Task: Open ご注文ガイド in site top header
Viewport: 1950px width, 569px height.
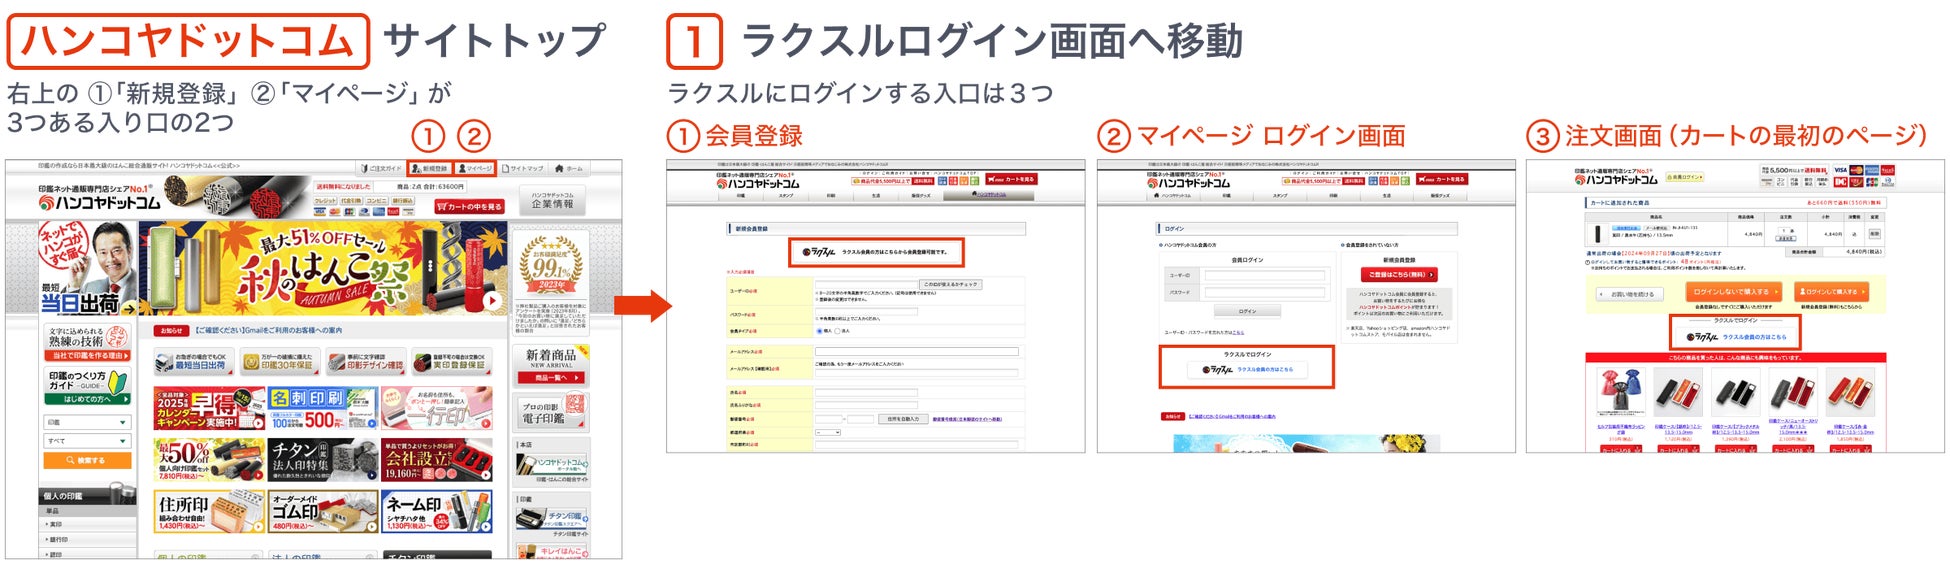Action: point(381,169)
